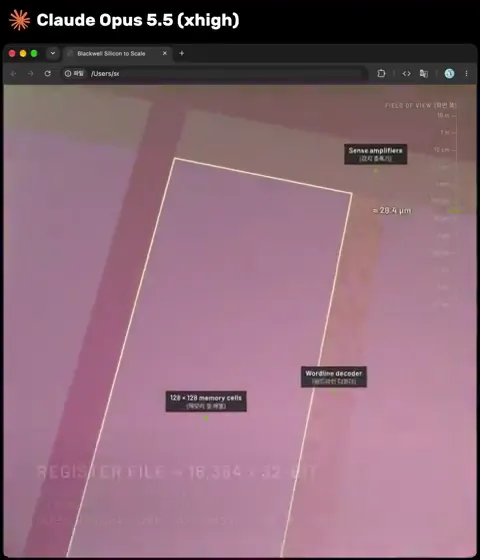The image size is (480, 560).
Task: Open the browser three-dot menu
Action: [466, 74]
